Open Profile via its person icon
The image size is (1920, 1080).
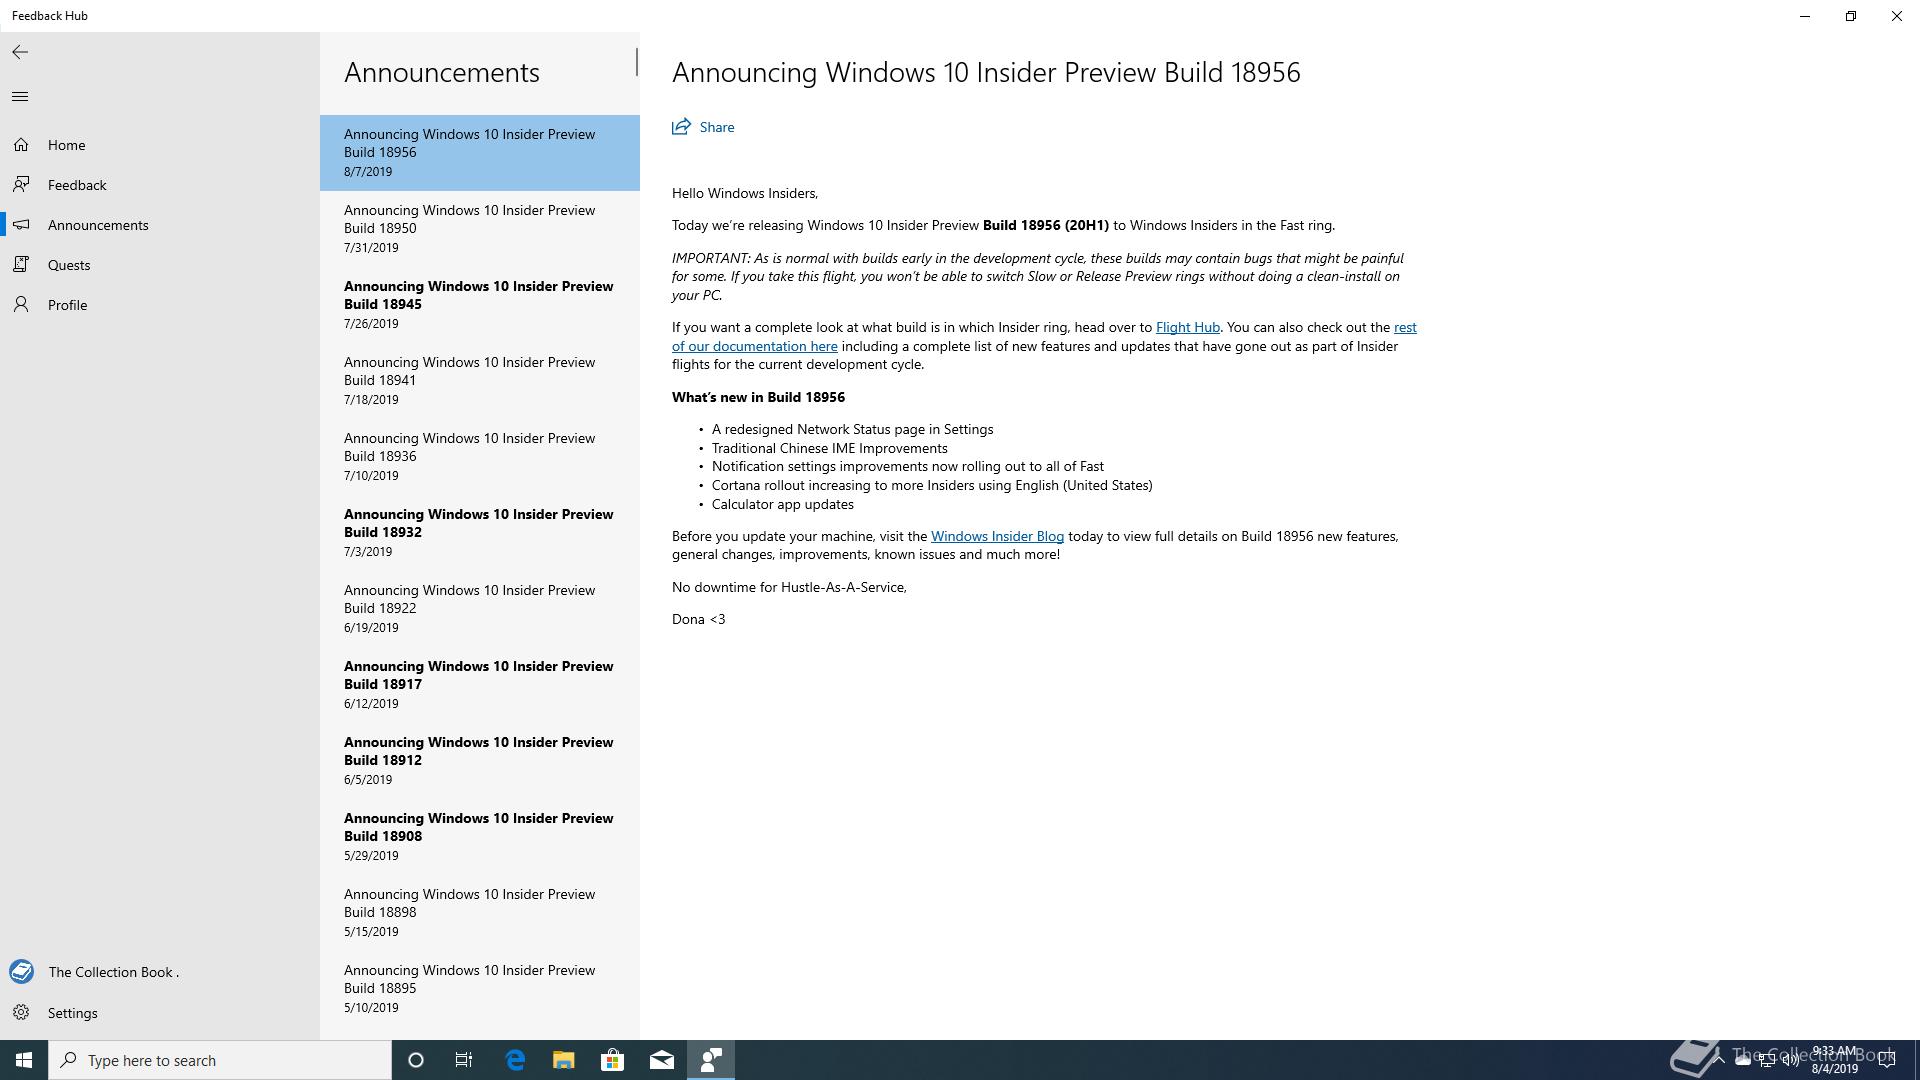click(x=21, y=305)
